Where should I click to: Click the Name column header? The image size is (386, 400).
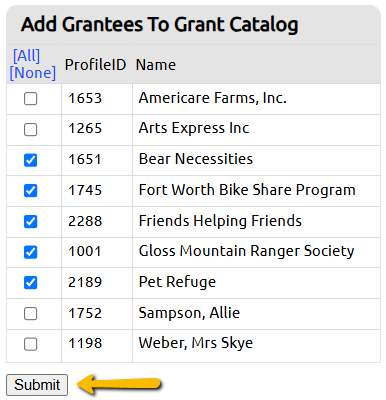pyautogui.click(x=156, y=65)
